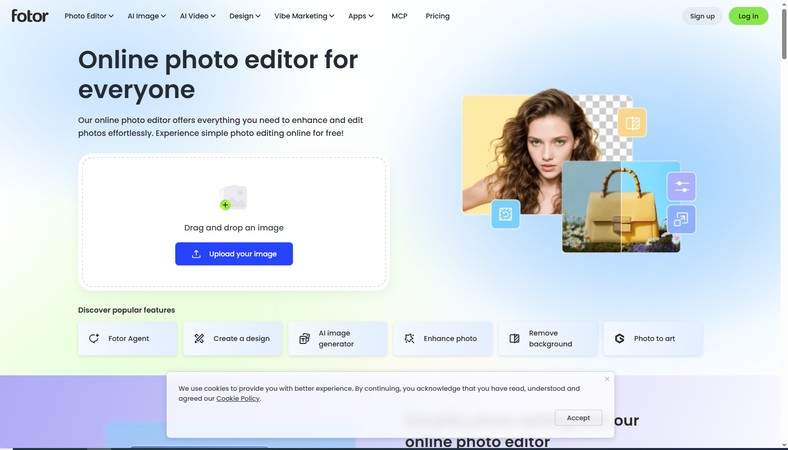Click the Discover popular features label
Image resolution: width=788 pixels, height=450 pixels.
(x=127, y=310)
